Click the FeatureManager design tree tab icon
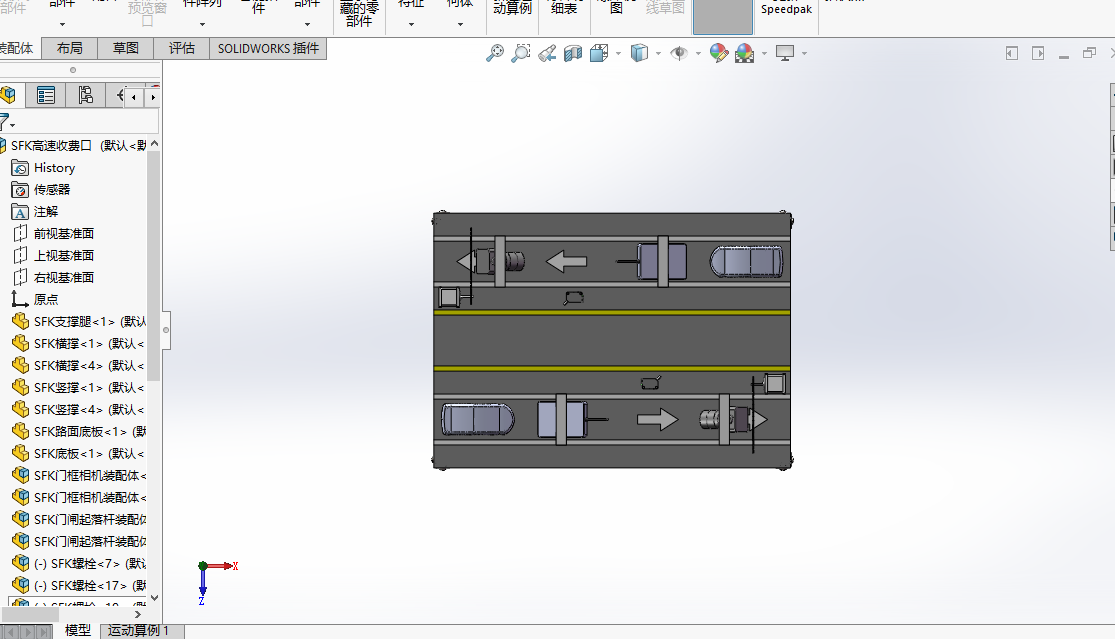 (9, 95)
